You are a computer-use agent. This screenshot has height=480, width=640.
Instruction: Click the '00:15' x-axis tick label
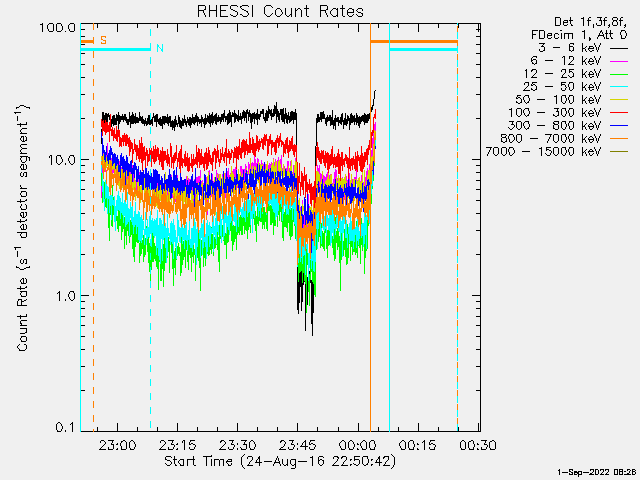[418, 444]
